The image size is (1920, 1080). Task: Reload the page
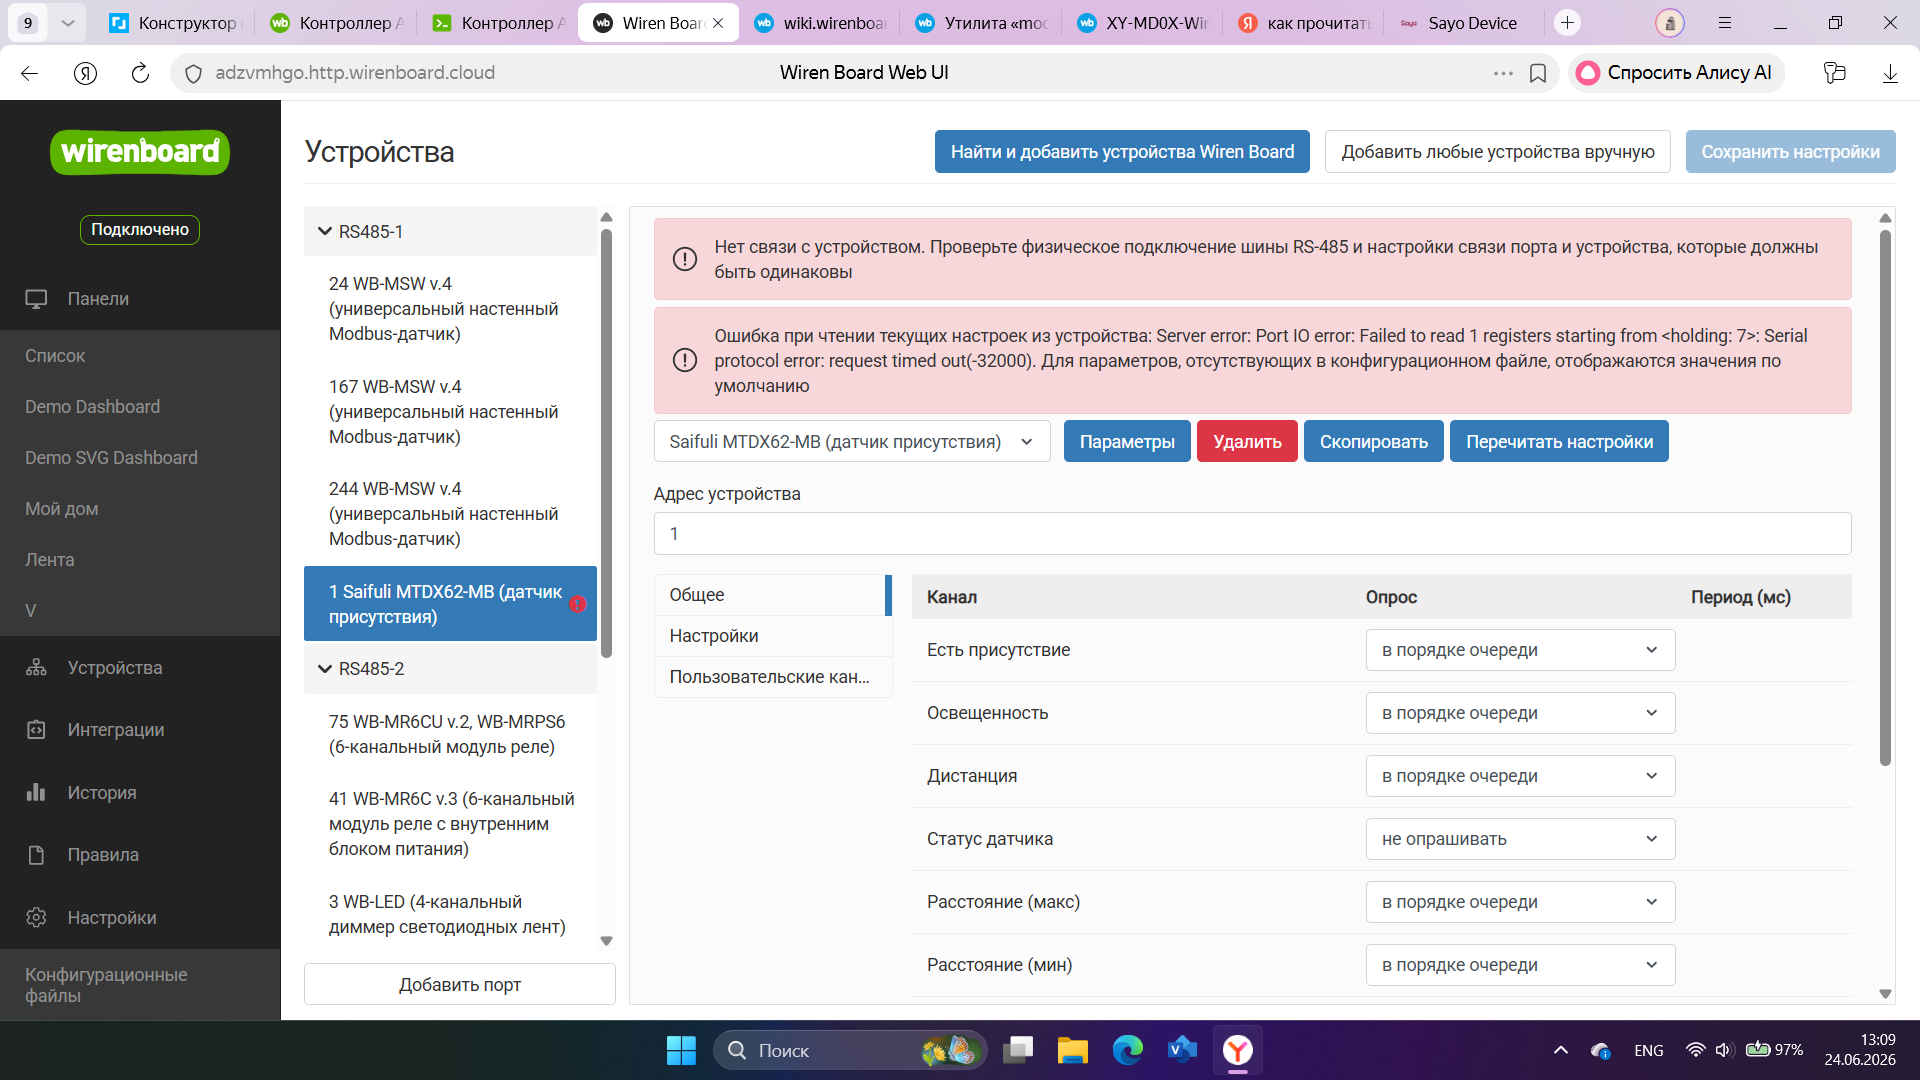140,73
